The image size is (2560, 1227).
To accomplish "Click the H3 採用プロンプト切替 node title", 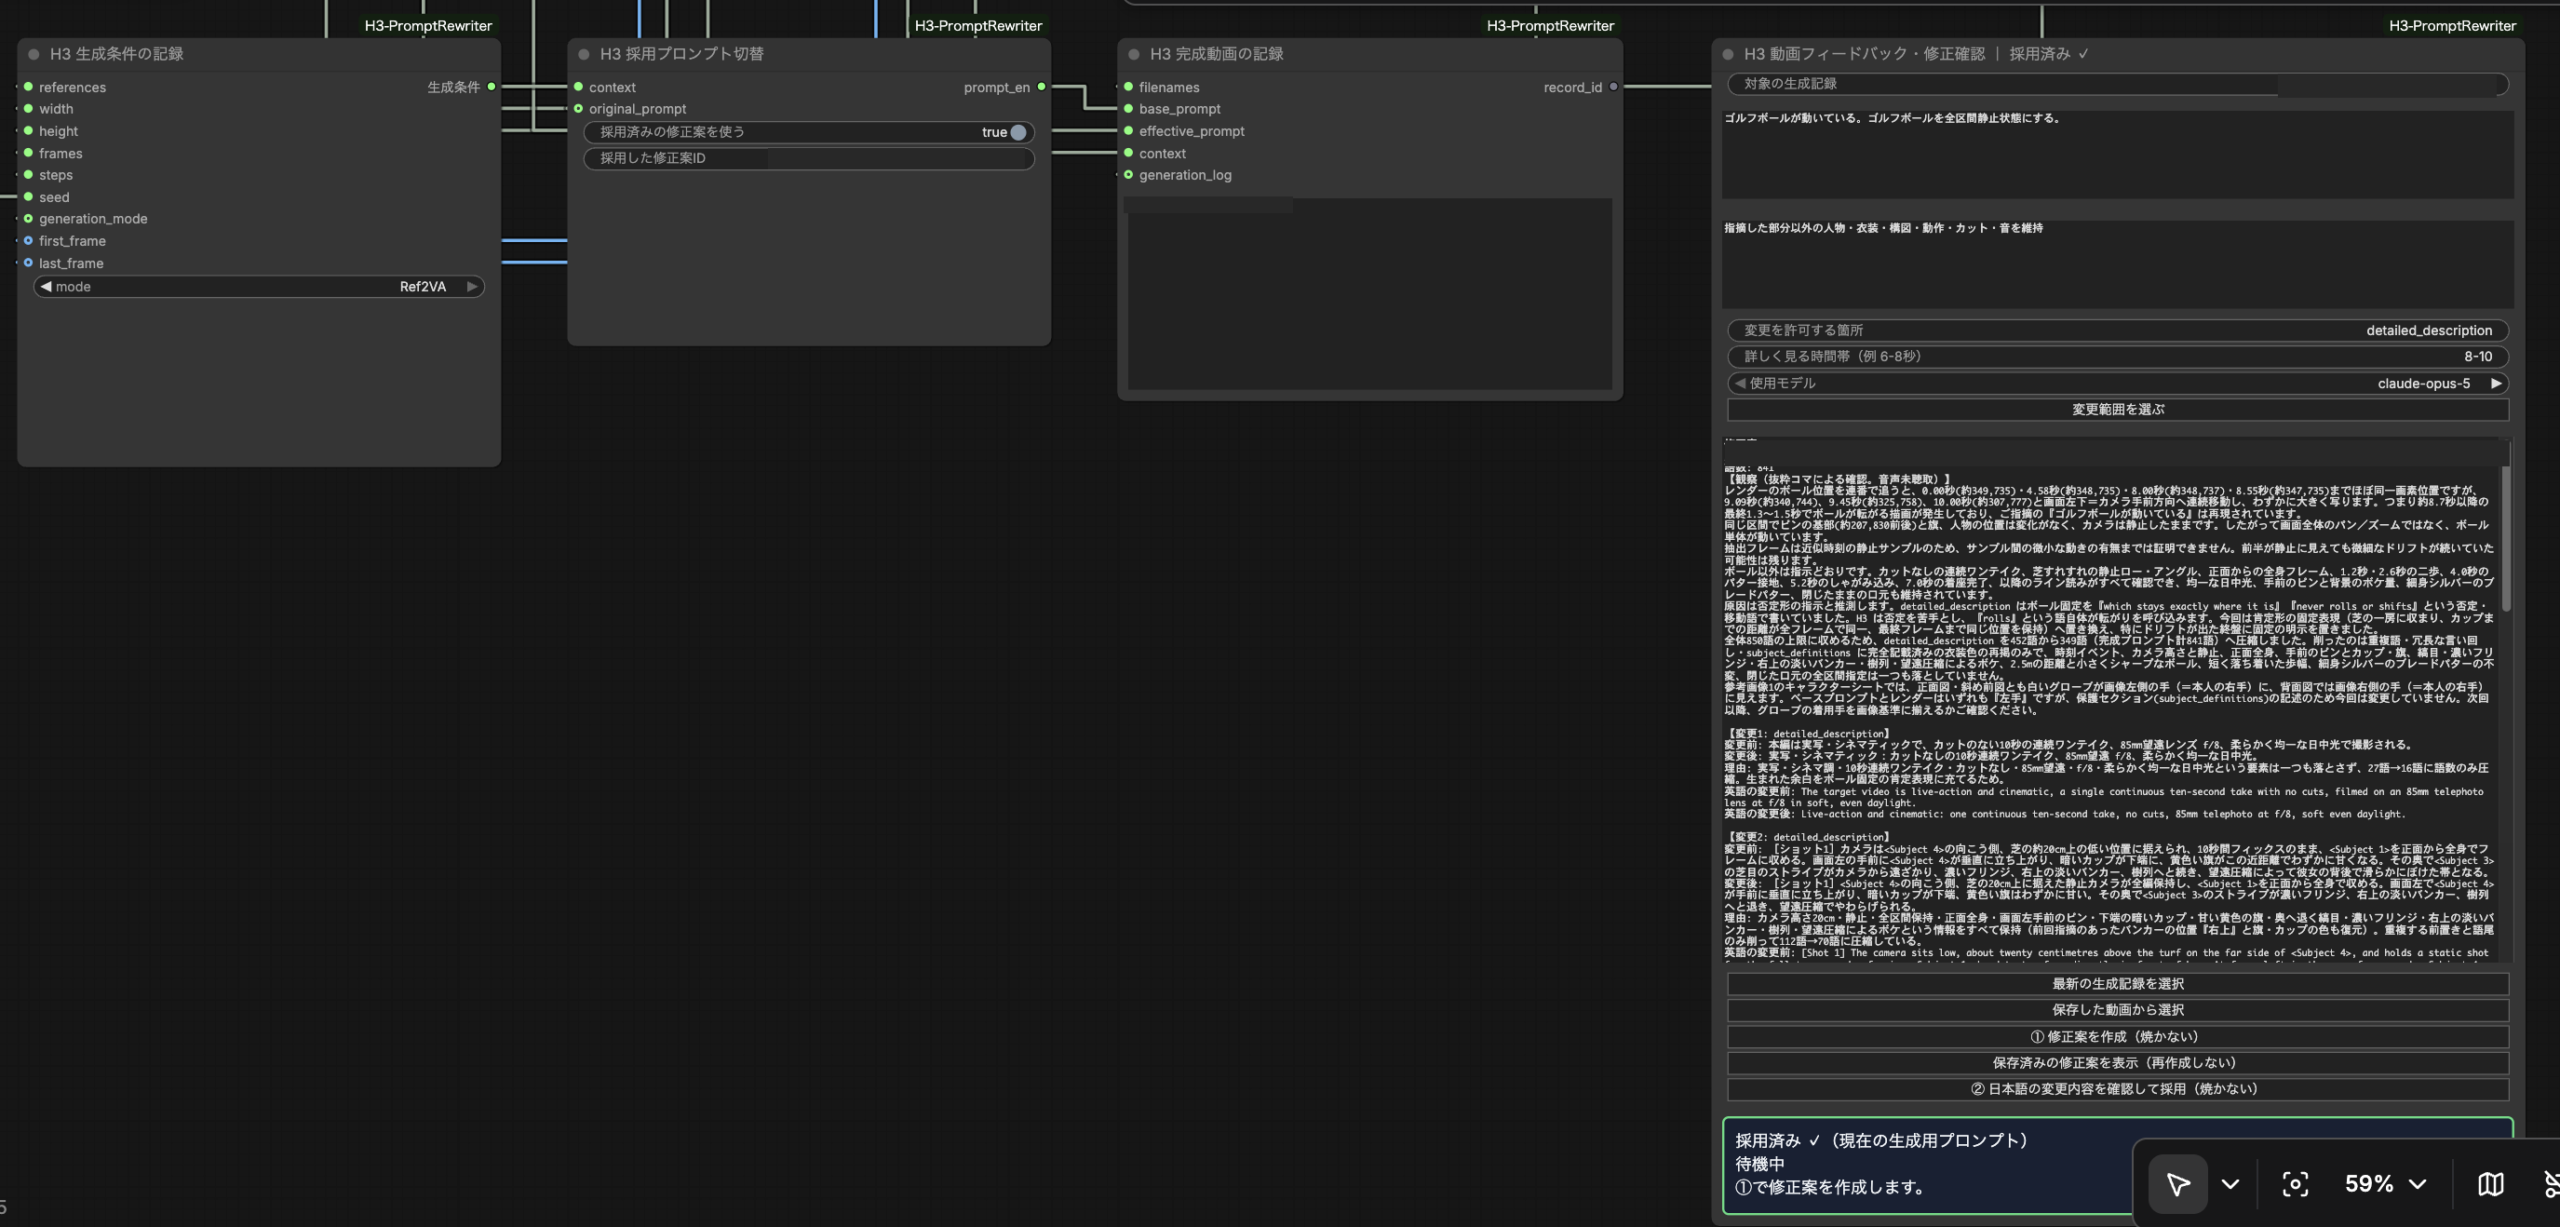I will click(681, 54).
